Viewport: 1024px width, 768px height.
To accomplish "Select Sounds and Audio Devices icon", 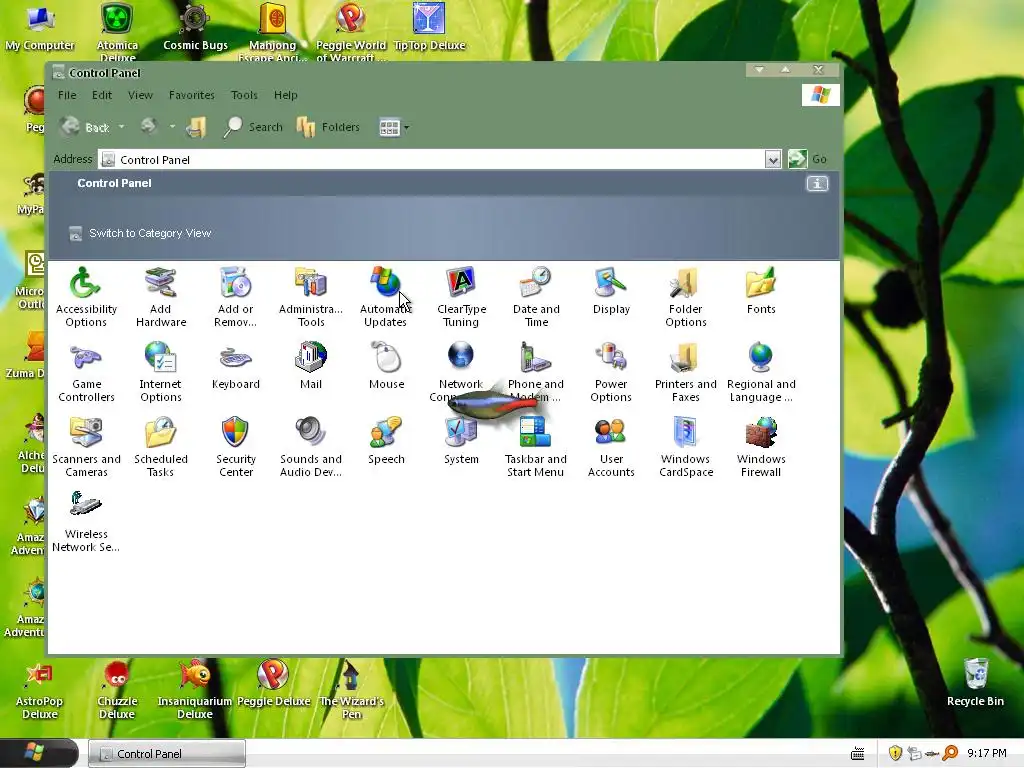I will pos(311,447).
